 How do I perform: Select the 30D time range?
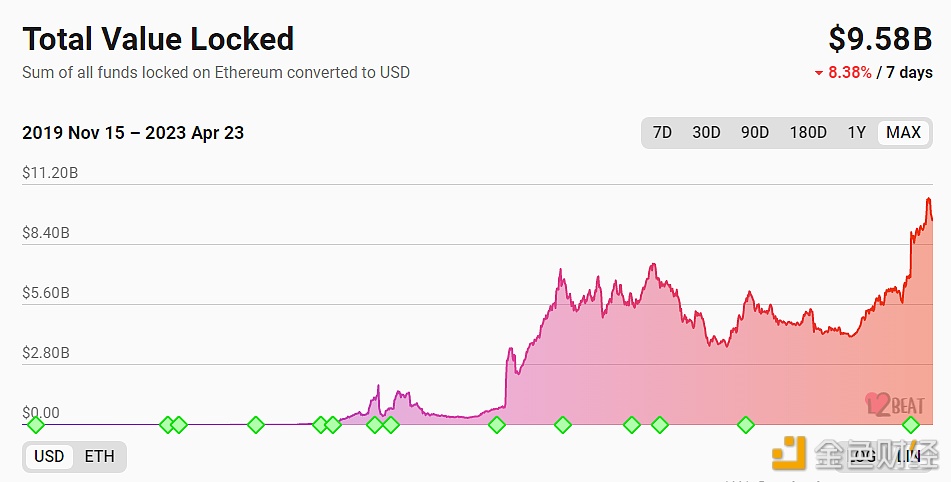click(706, 133)
